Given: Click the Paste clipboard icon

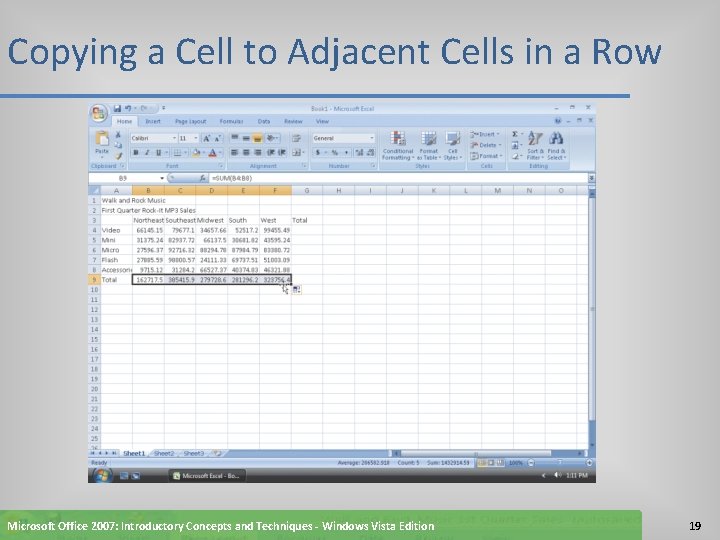Looking at the screenshot, I should [x=102, y=138].
